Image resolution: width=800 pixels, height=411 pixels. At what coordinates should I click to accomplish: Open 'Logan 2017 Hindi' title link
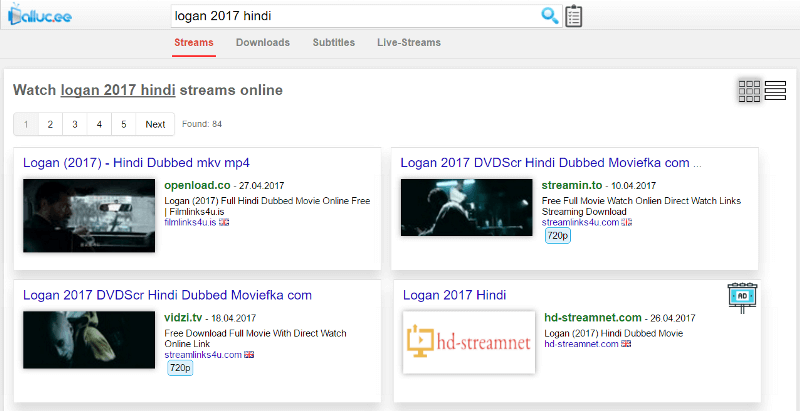454,295
